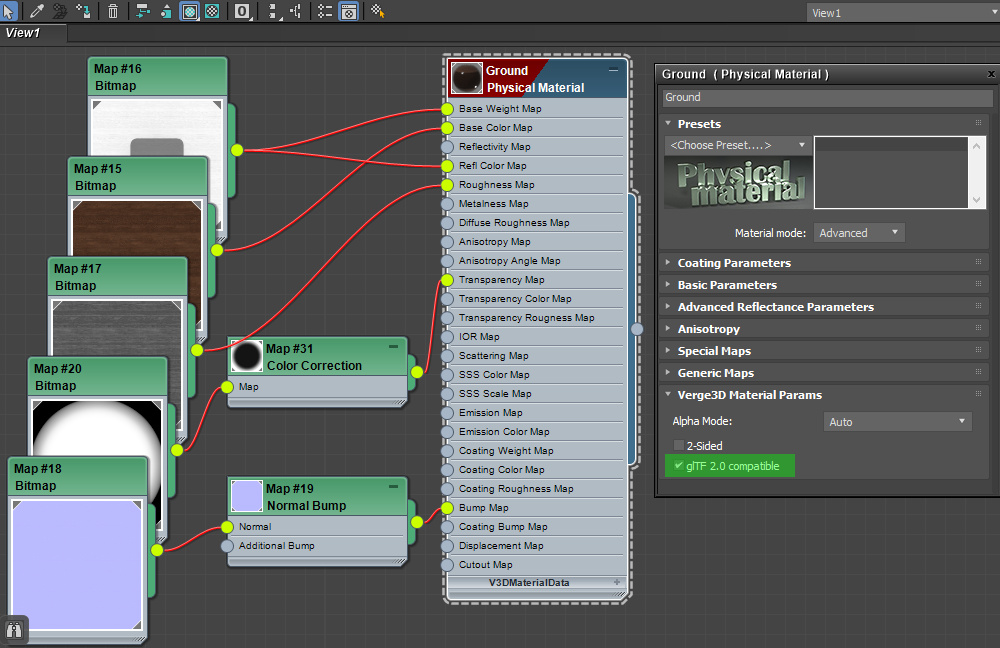Open the Choose Preset dropdown

[x=738, y=145]
